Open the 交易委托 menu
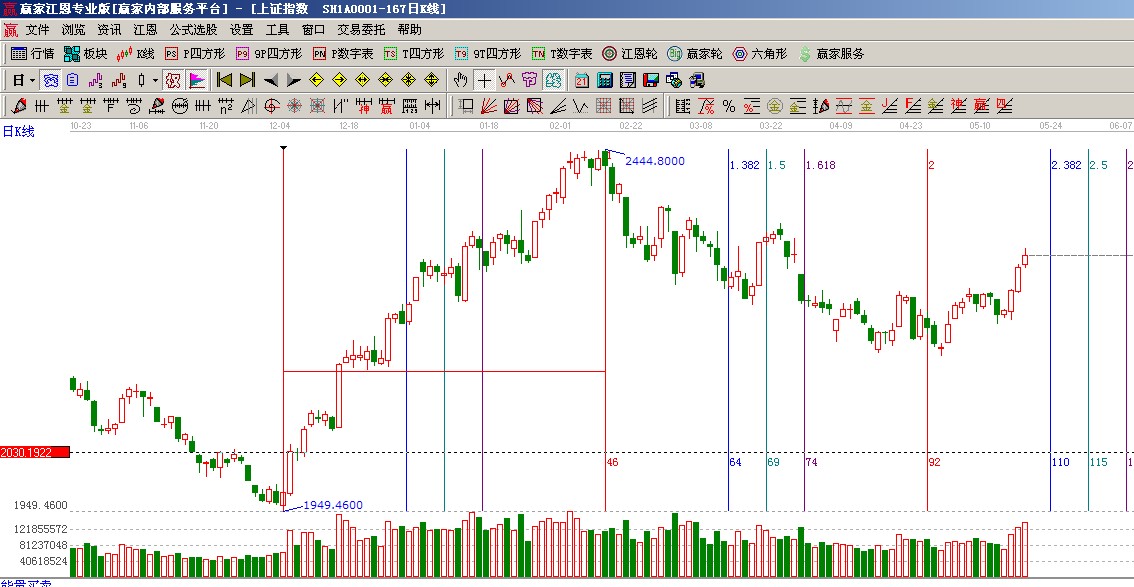The image size is (1134, 587). (x=361, y=30)
